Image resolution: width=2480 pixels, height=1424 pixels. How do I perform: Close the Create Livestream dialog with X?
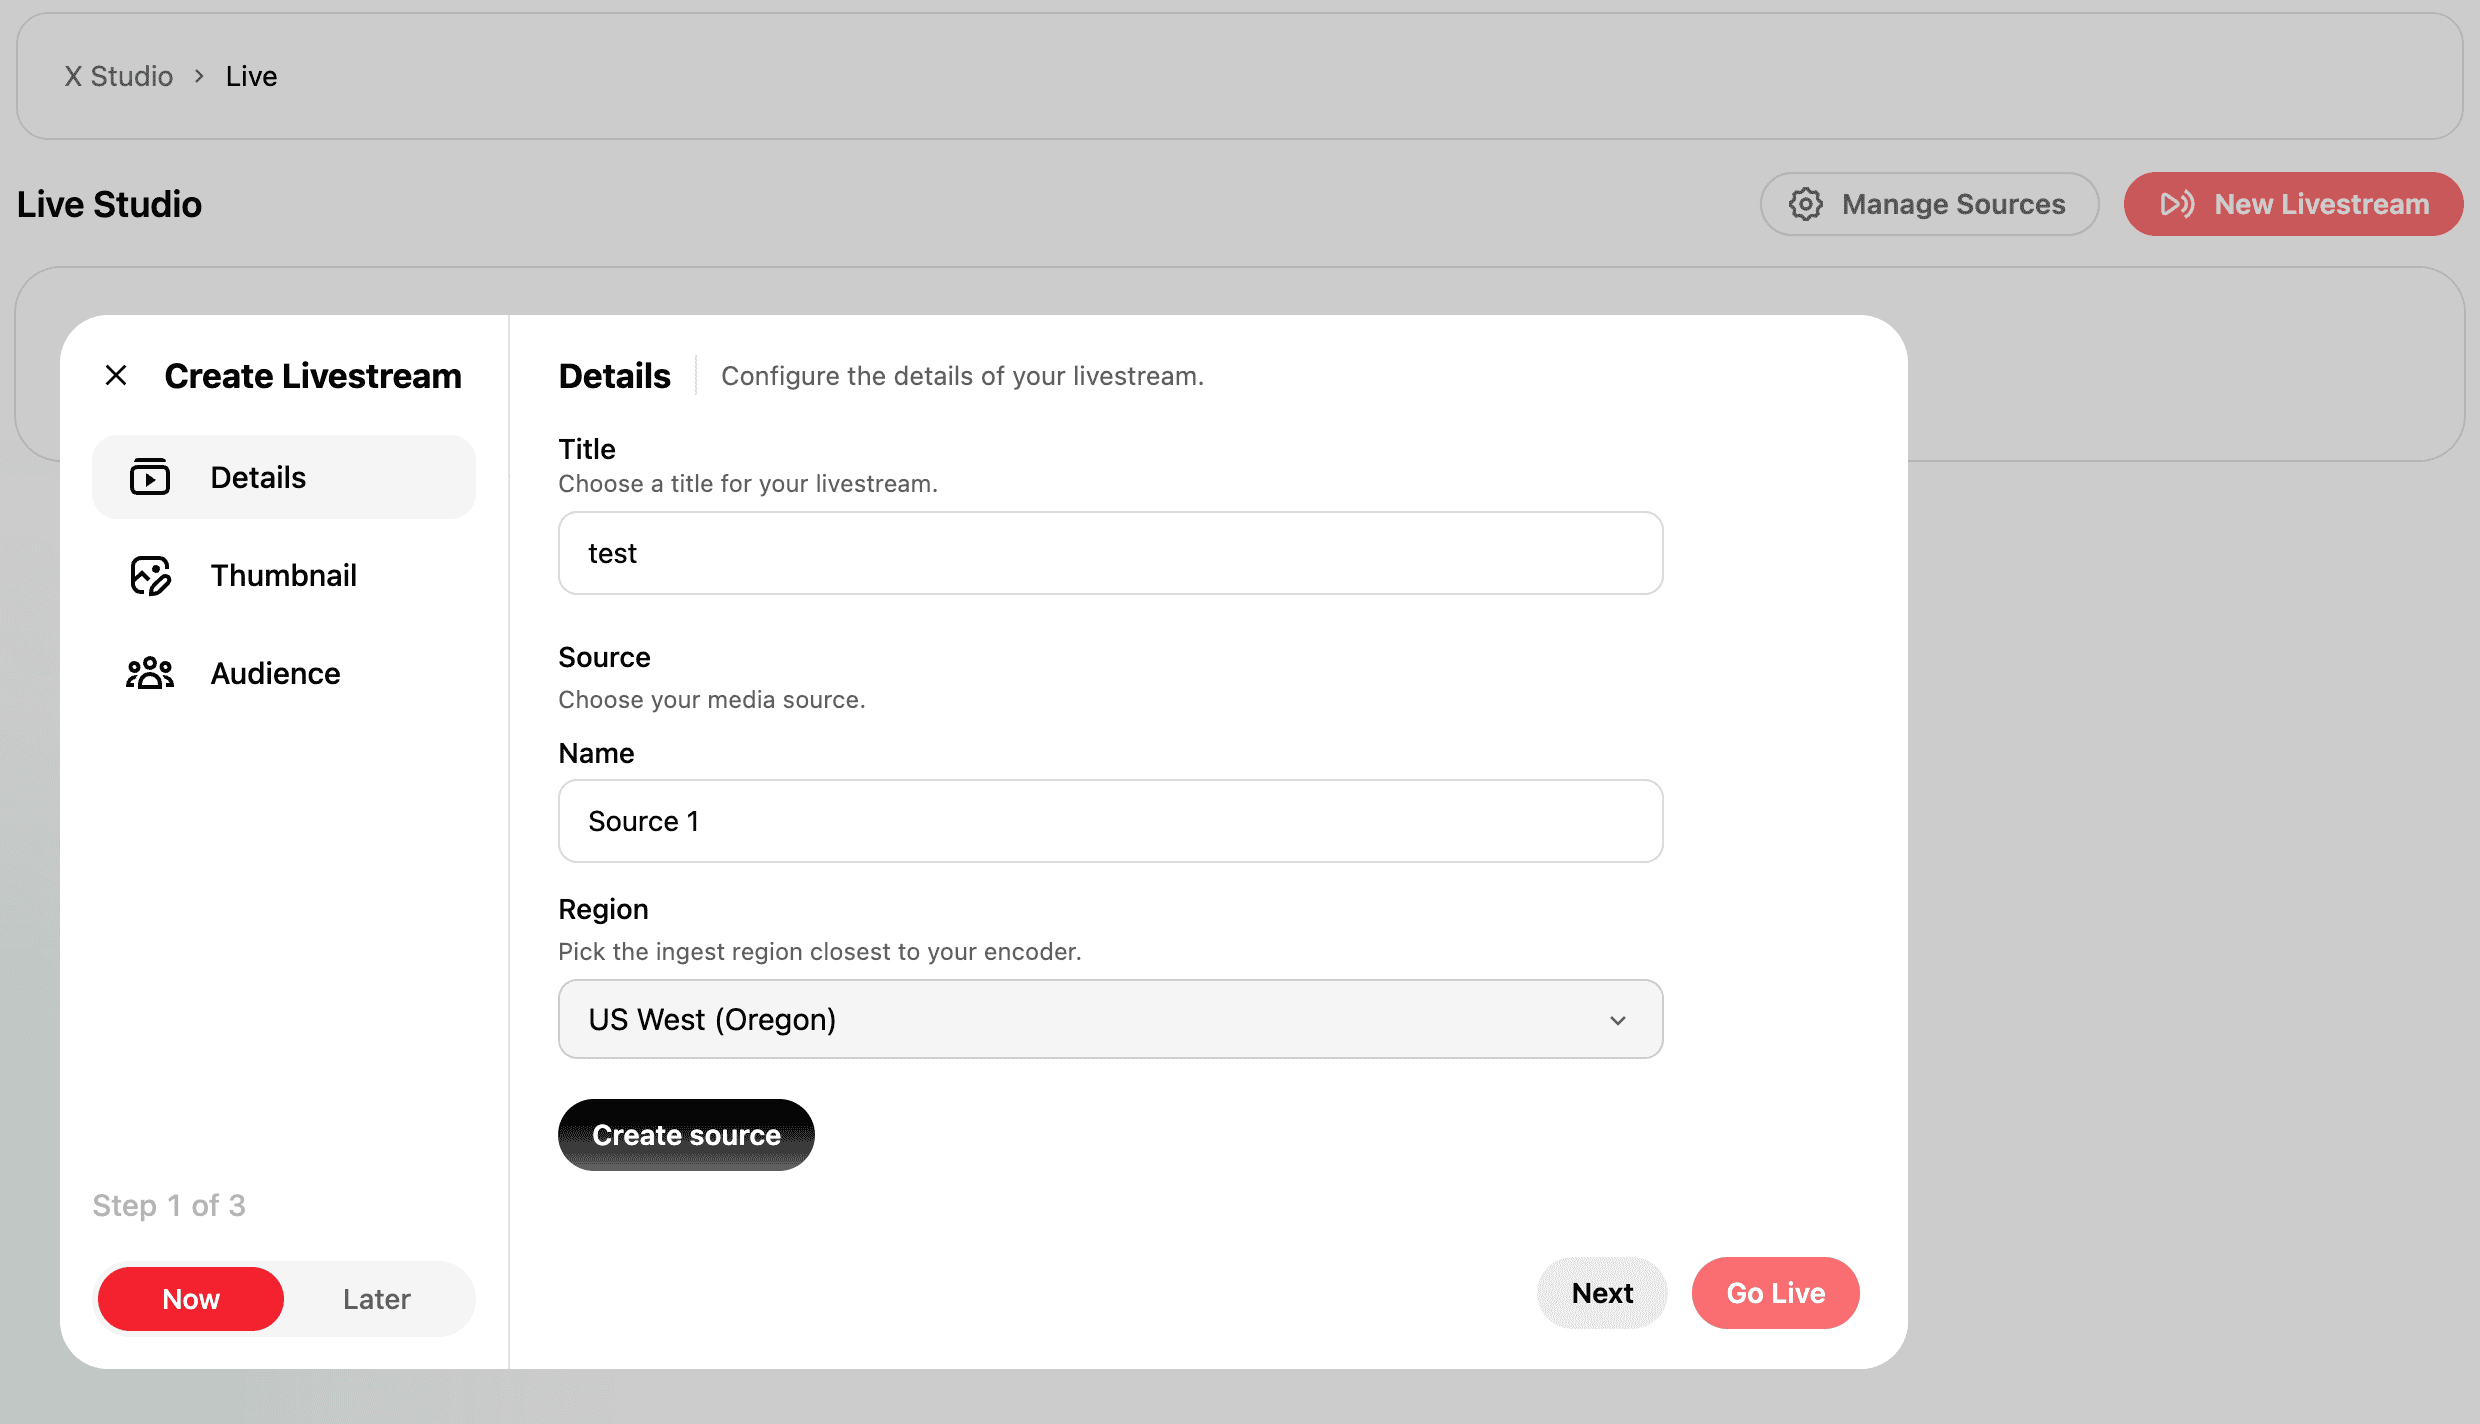(116, 376)
